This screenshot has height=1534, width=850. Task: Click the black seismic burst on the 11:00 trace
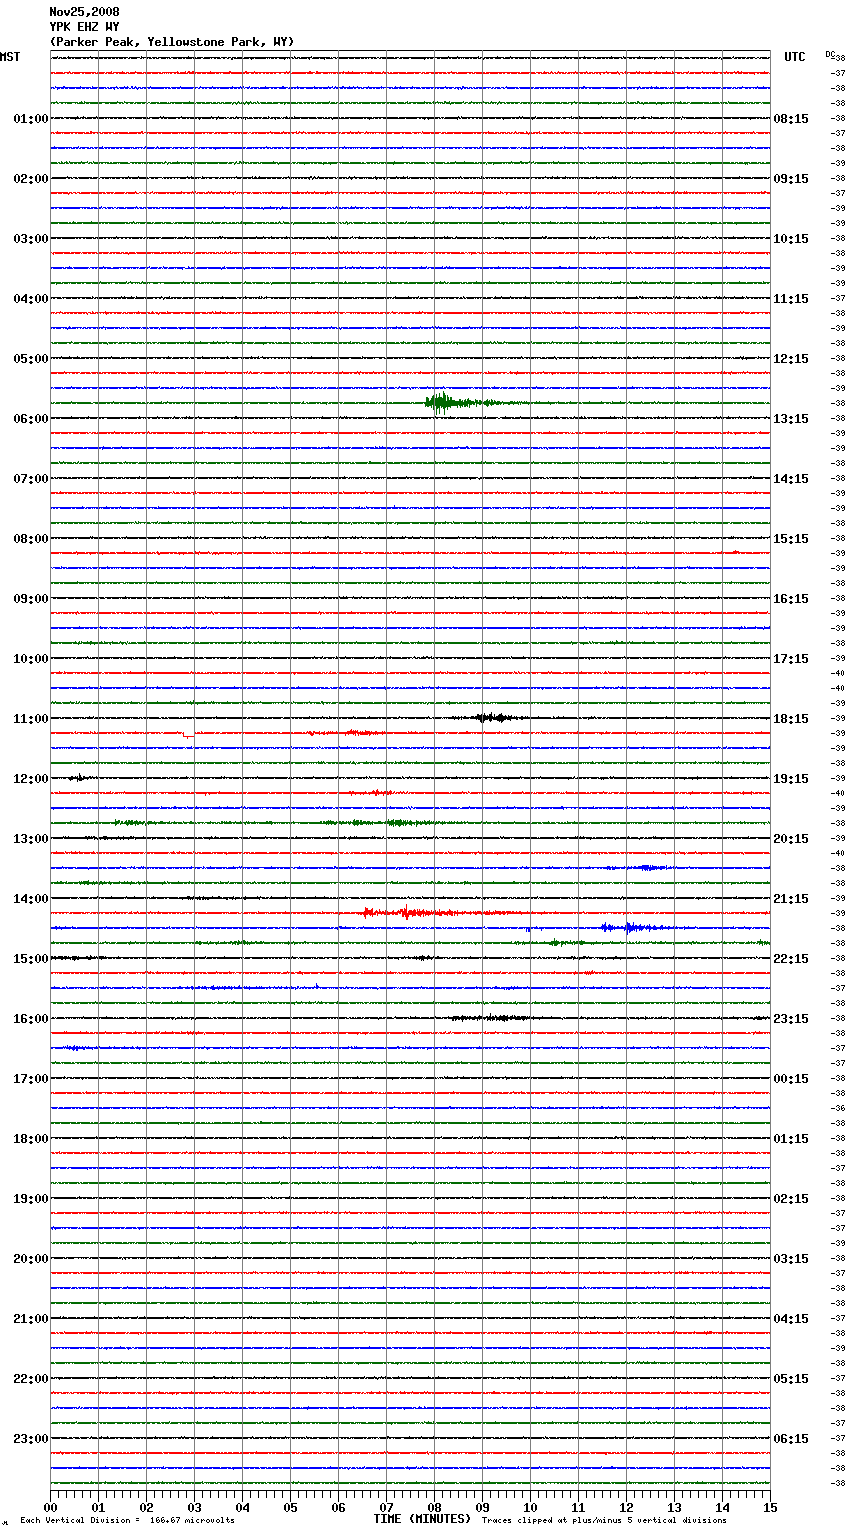(x=492, y=717)
